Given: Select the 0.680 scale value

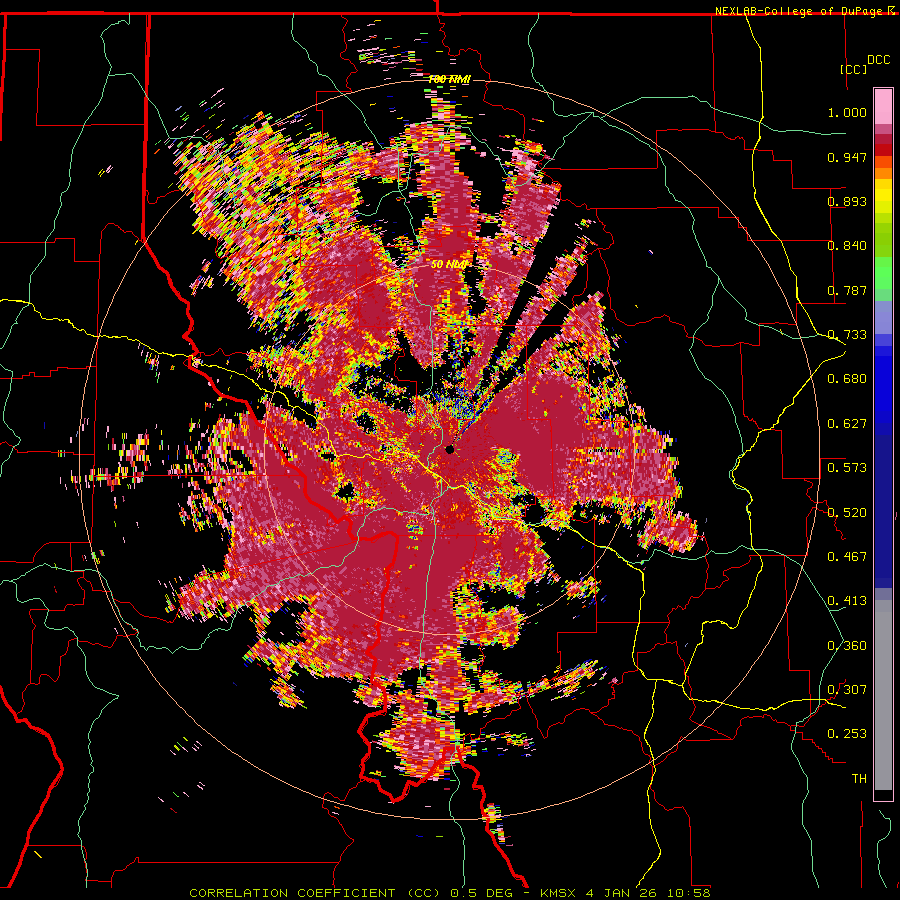Looking at the screenshot, I should (847, 379).
